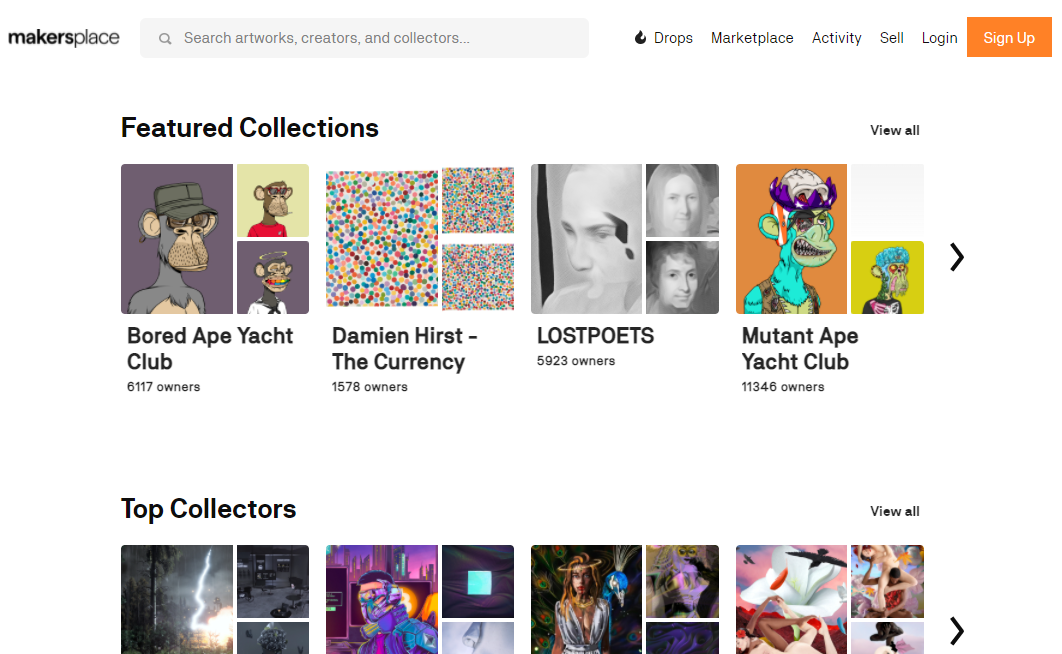Click the 6117 owners text
This screenshot has width=1062, height=654.
tap(163, 387)
